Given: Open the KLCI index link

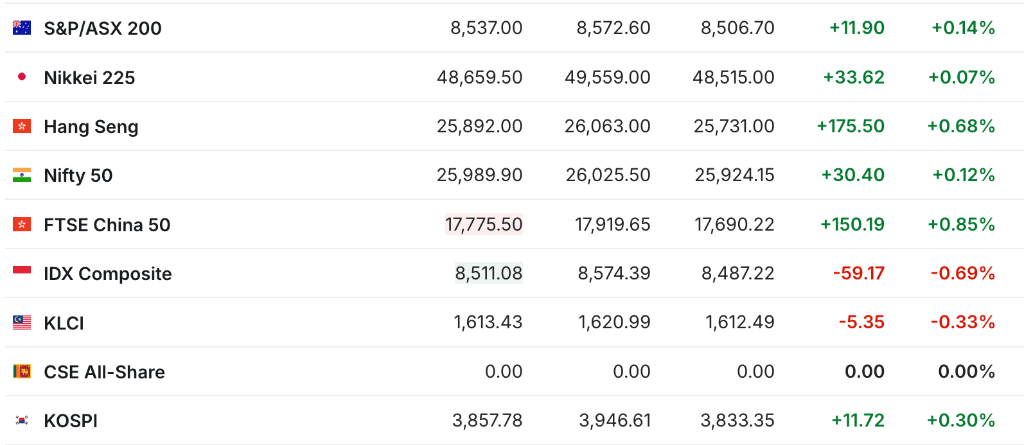Looking at the screenshot, I should [65, 322].
